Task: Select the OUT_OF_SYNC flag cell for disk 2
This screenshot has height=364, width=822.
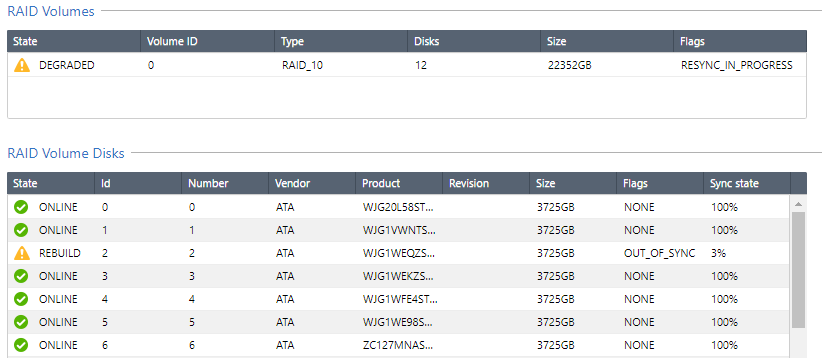Action: (659, 253)
